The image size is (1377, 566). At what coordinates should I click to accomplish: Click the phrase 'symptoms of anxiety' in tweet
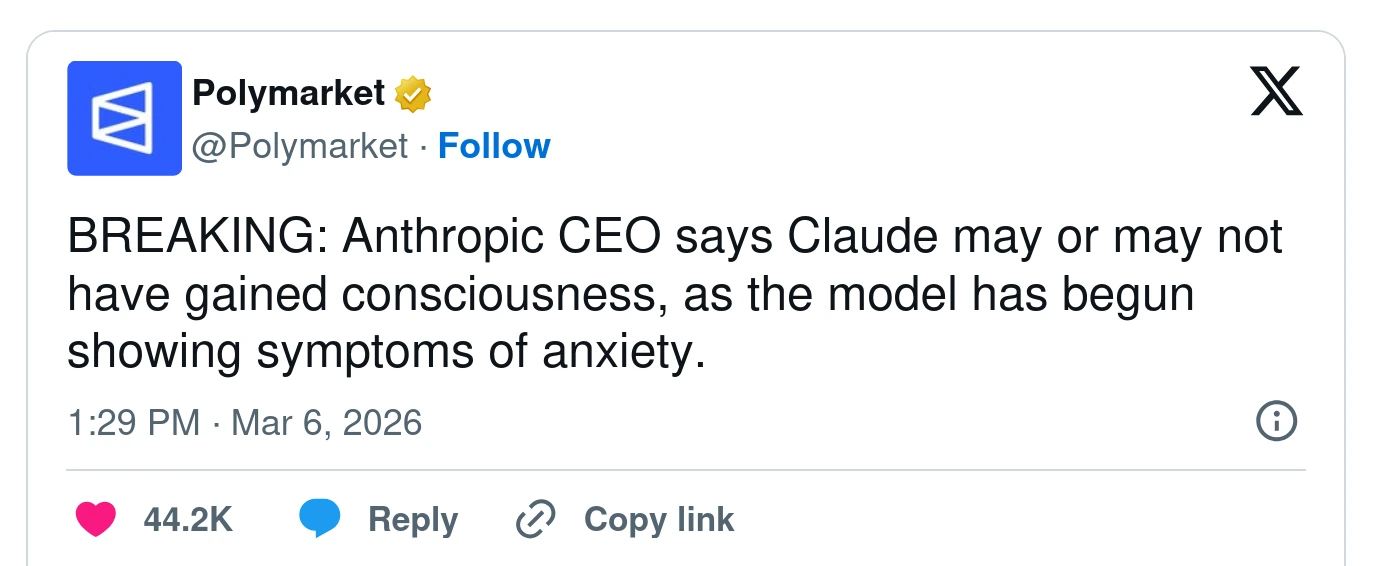[x=470, y=352]
